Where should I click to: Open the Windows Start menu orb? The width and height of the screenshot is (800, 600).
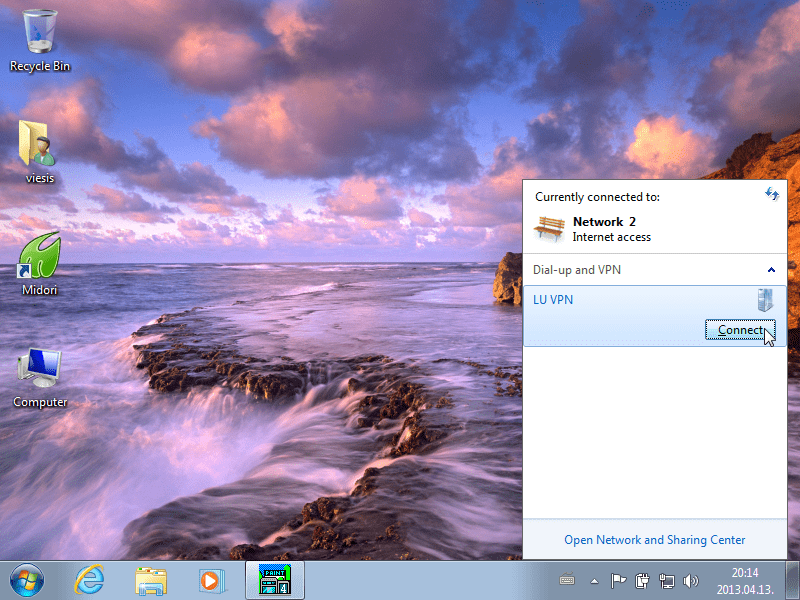(x=27, y=581)
